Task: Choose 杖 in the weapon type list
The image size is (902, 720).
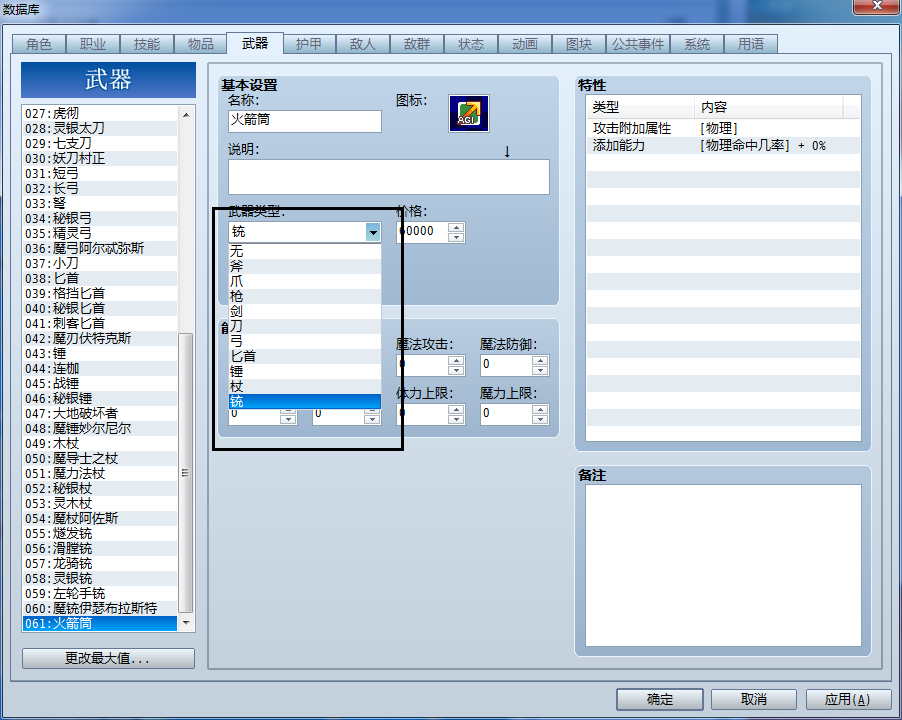Action: pos(304,386)
